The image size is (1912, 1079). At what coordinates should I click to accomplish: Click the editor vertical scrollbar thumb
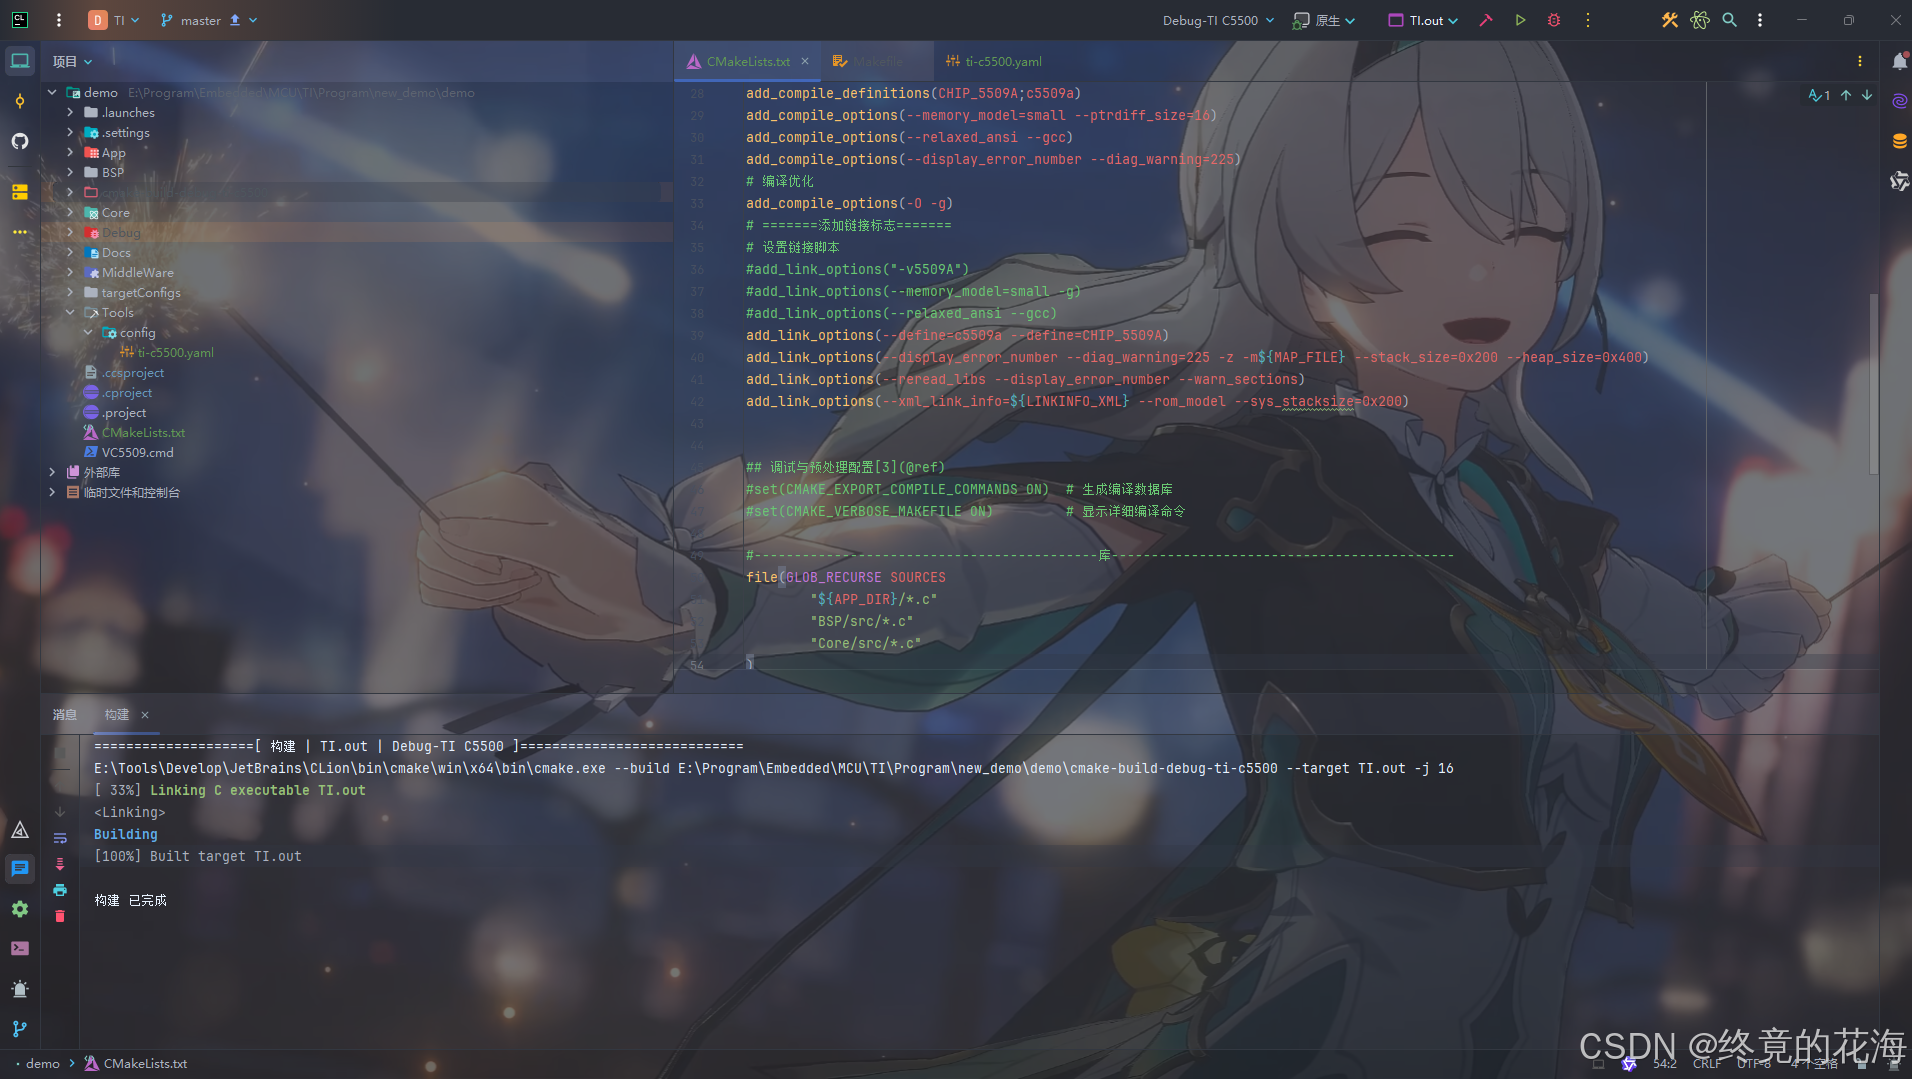click(x=1873, y=383)
